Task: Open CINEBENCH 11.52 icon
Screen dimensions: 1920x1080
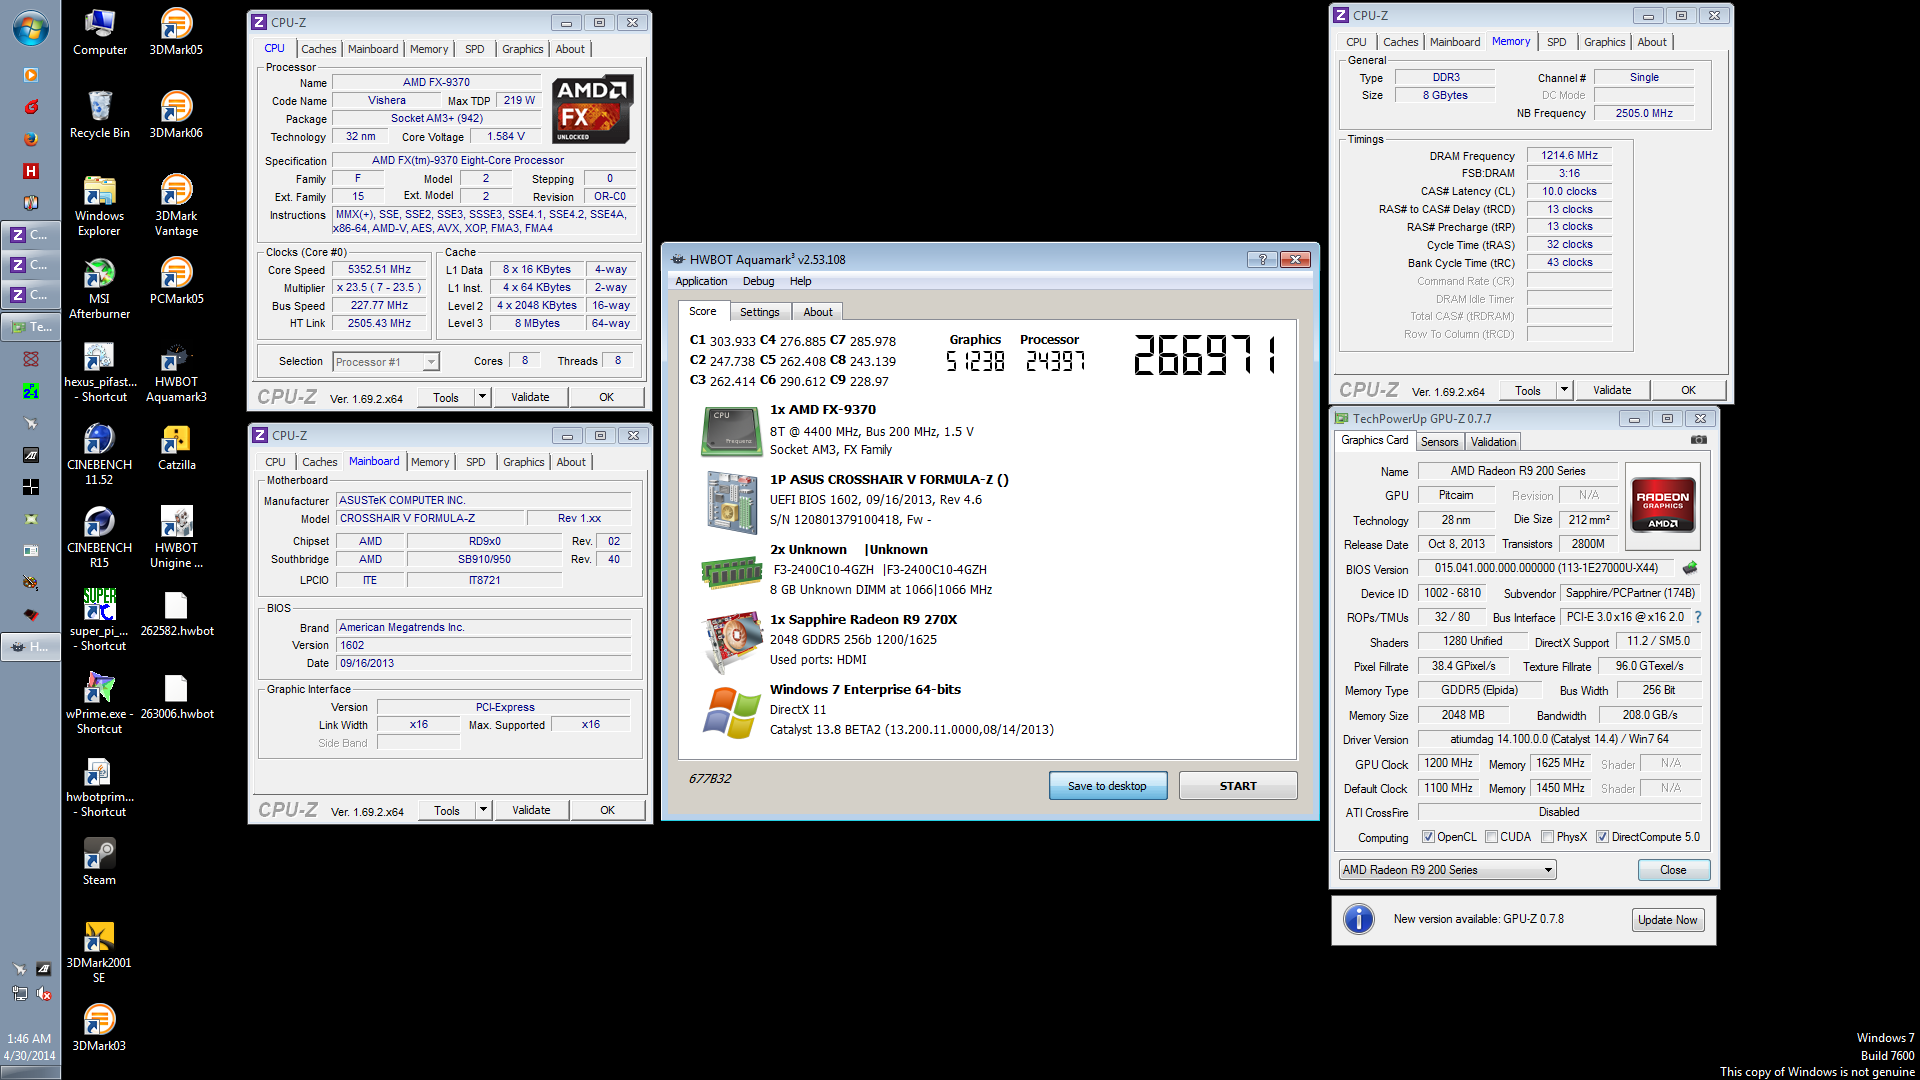Action: coord(99,454)
